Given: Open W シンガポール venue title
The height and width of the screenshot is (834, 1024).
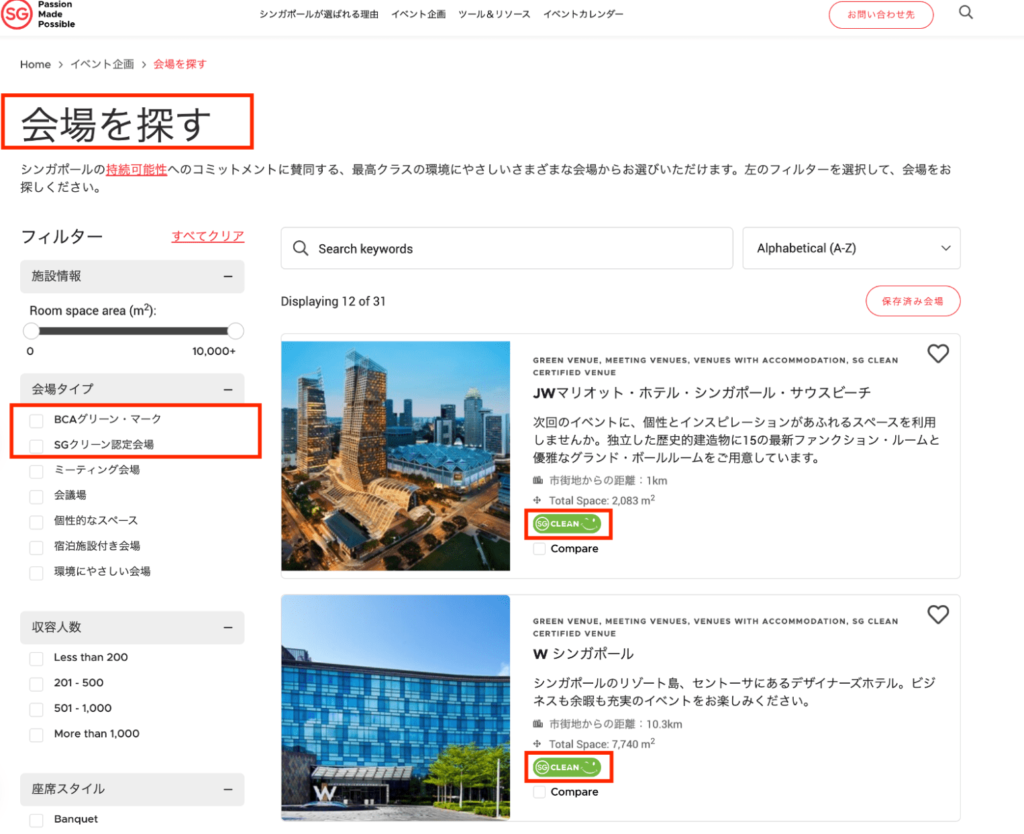Looking at the screenshot, I should click(x=583, y=654).
